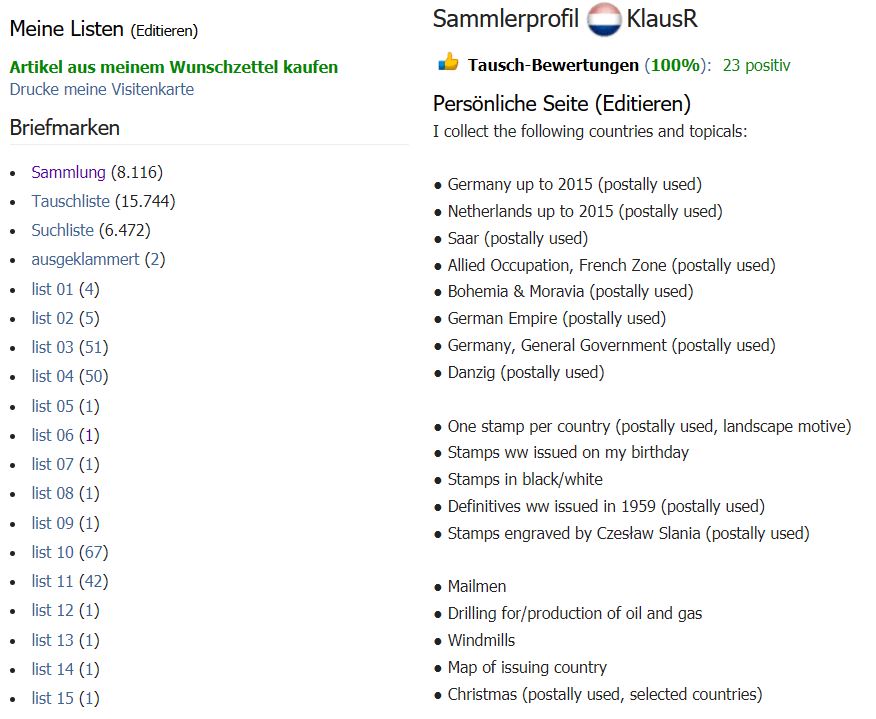This screenshot has height=719, width=876.
Task: Open list 01
Action: (53, 289)
